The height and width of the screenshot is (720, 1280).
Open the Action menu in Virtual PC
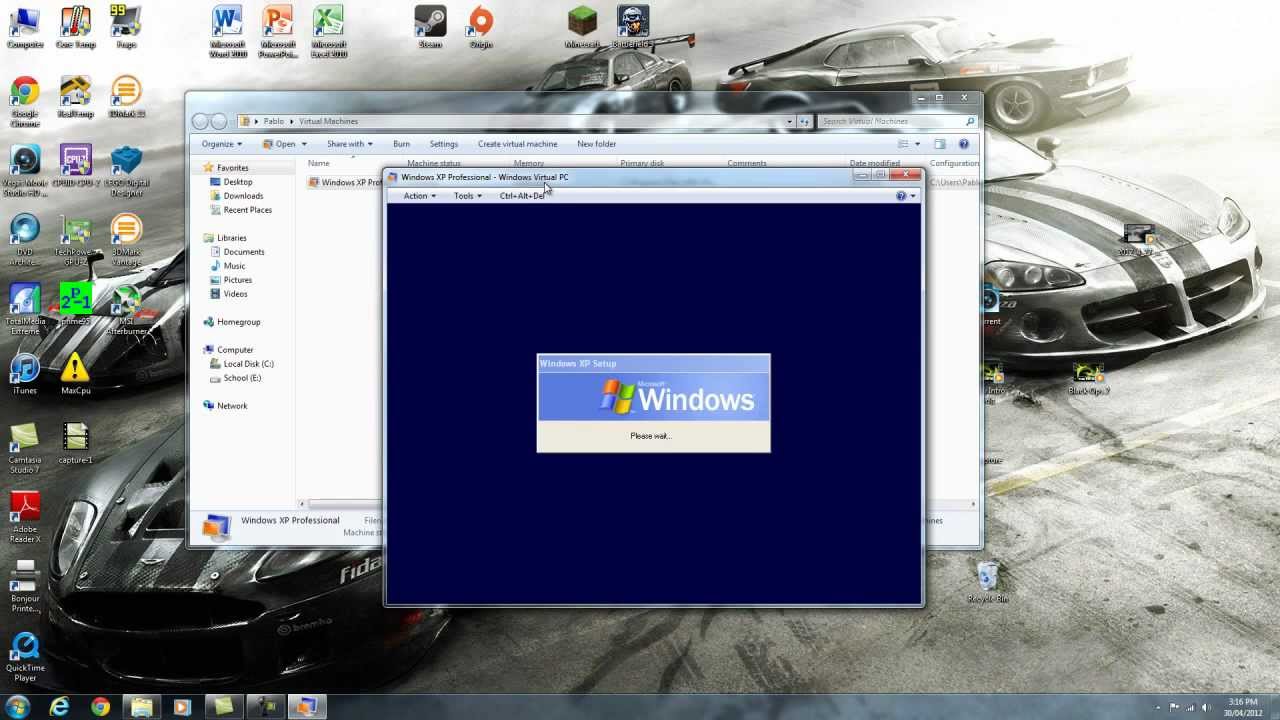point(419,196)
